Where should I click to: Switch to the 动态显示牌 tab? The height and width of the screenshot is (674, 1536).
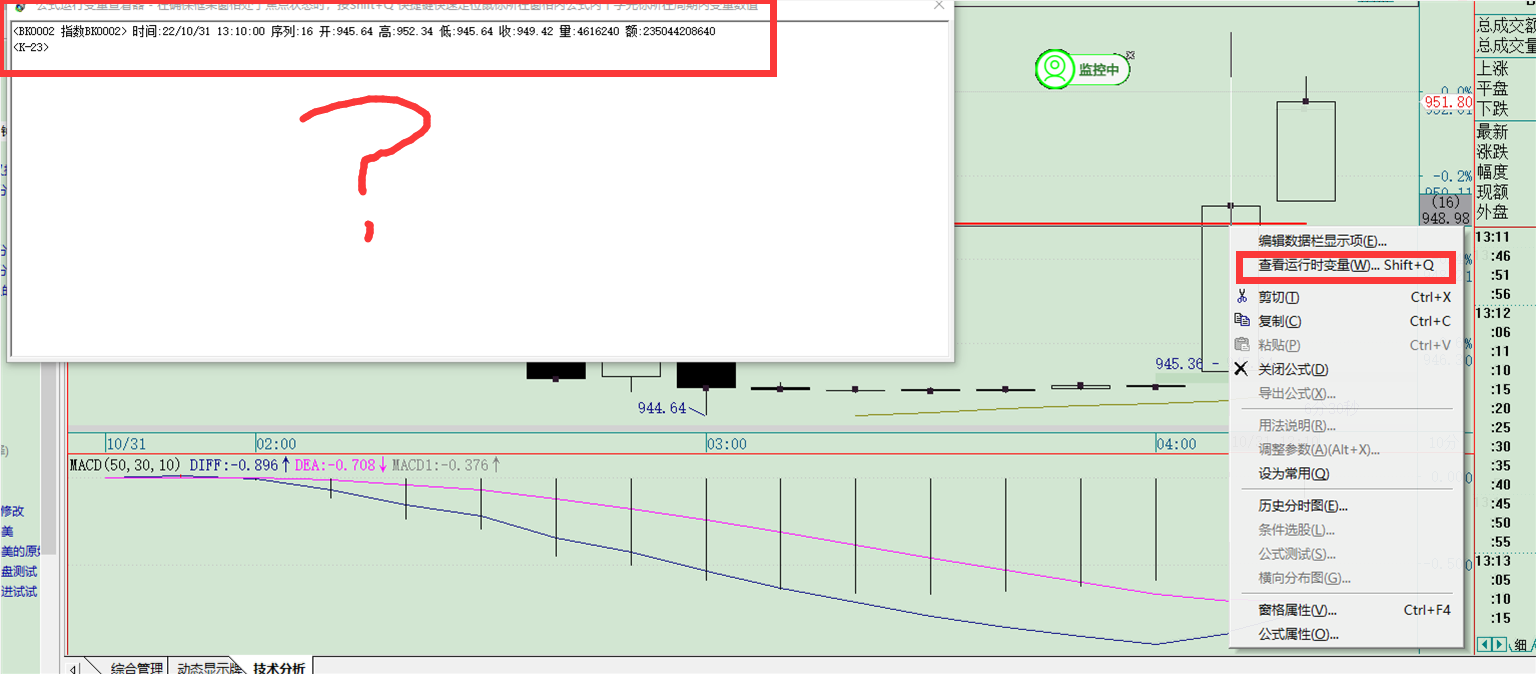click(208, 667)
